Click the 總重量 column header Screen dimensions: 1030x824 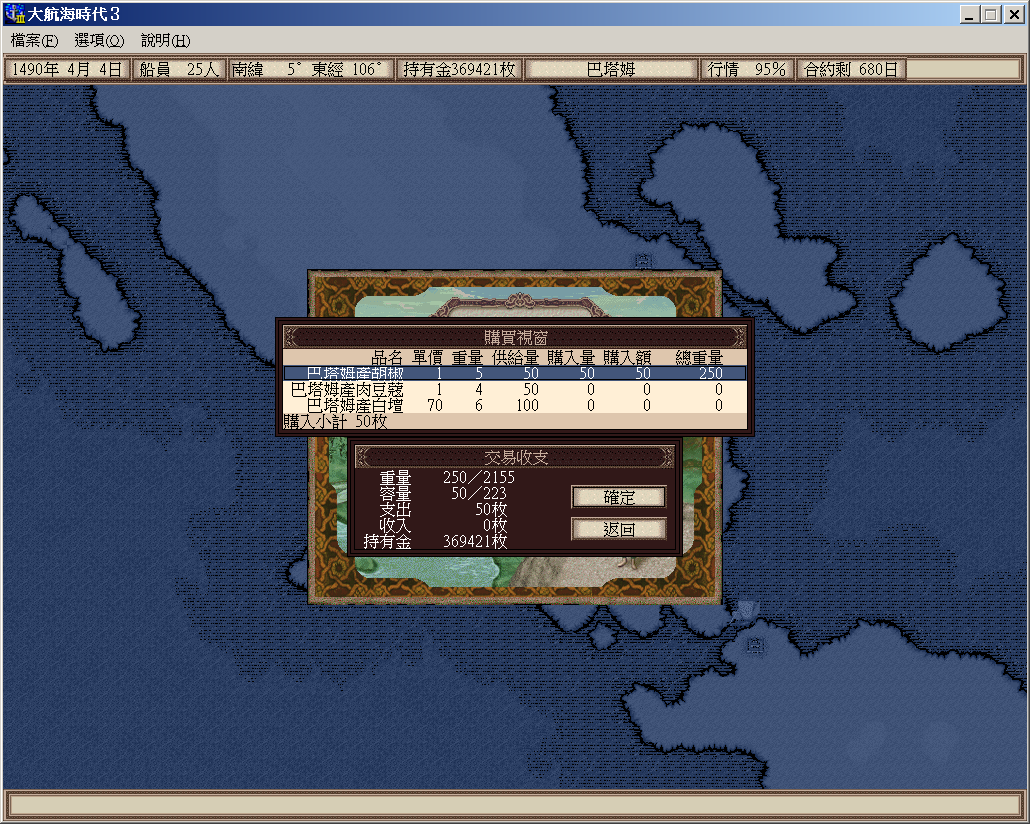pos(699,357)
